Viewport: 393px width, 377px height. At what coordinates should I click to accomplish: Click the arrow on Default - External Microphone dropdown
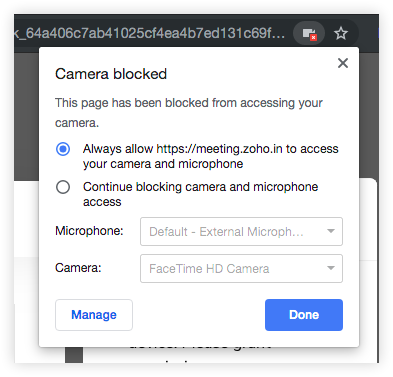pos(331,231)
